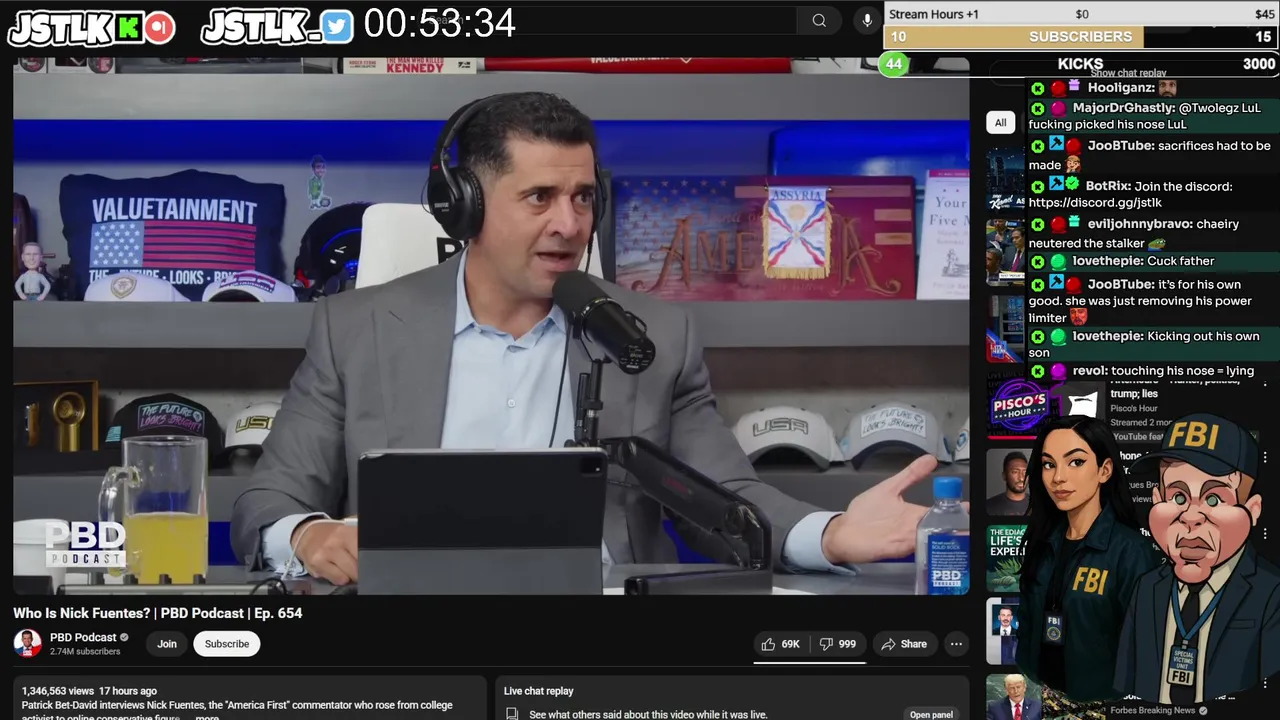Image resolution: width=1280 pixels, height=720 pixels.
Task: Click revol username in chat
Action: click(1090, 371)
